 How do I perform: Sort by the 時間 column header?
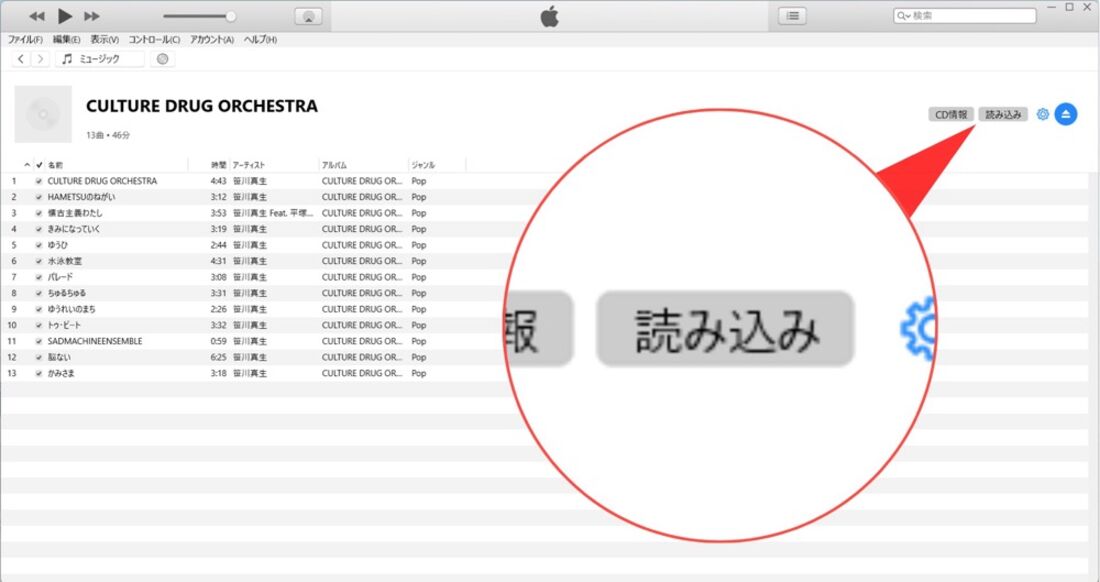pyautogui.click(x=219, y=165)
